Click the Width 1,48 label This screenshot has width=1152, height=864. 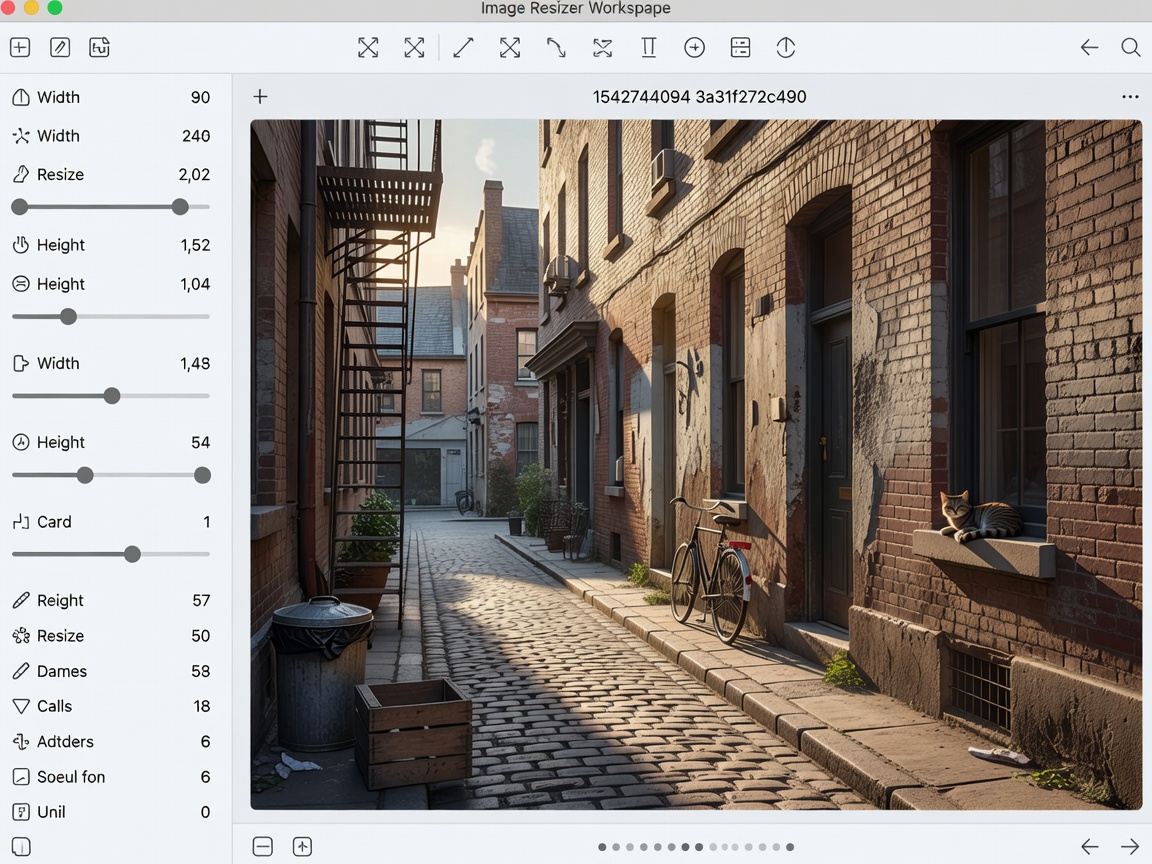[58, 363]
